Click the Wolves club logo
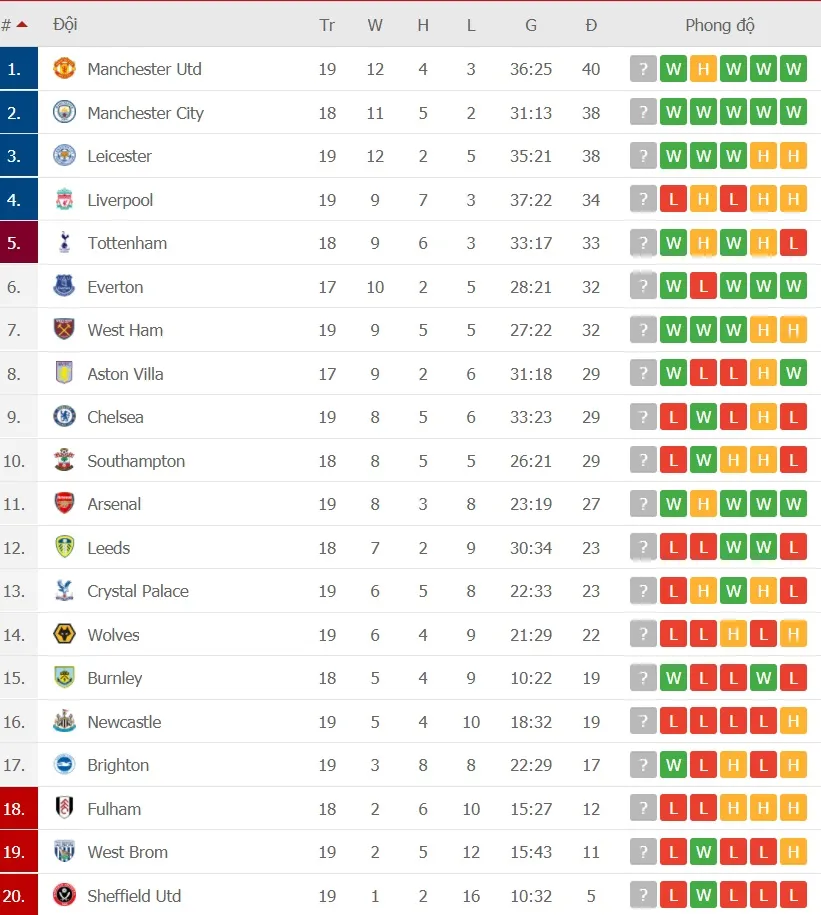 62,634
